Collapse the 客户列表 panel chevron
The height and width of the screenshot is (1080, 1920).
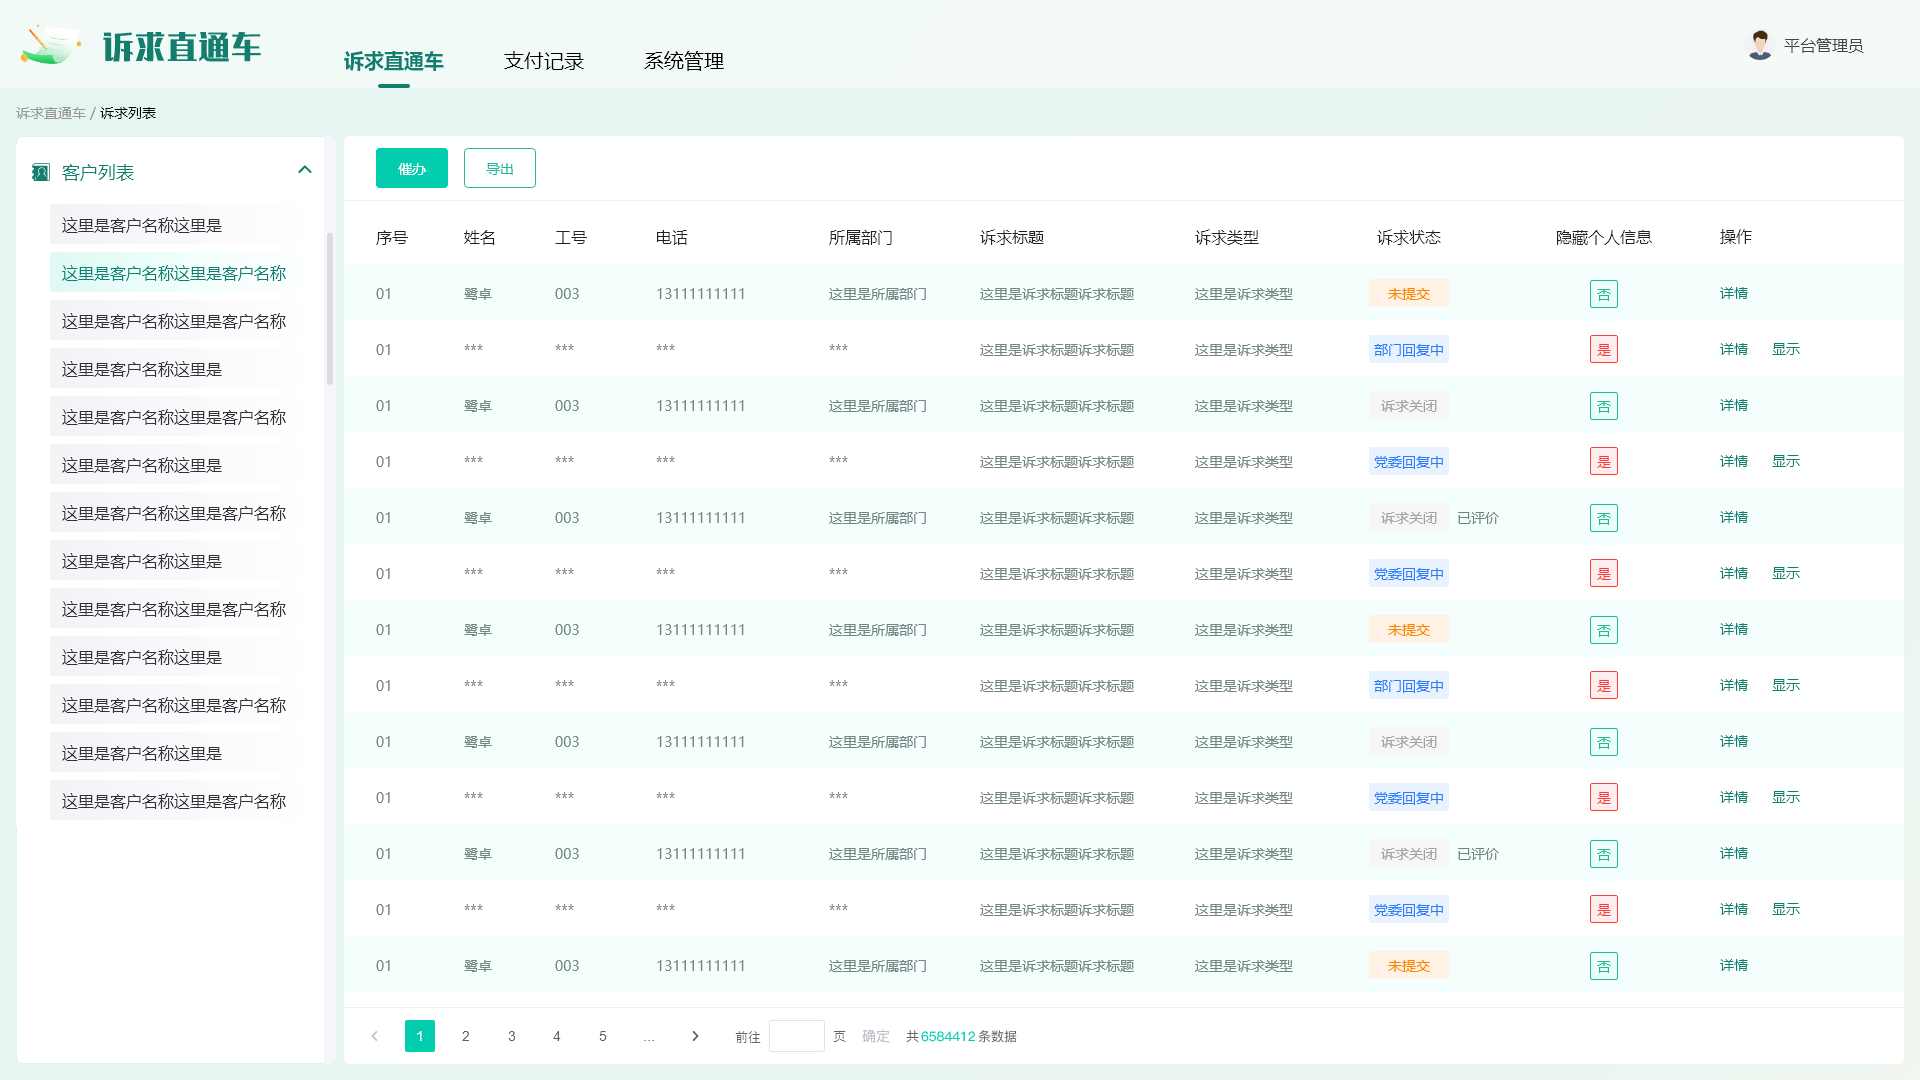coord(305,170)
